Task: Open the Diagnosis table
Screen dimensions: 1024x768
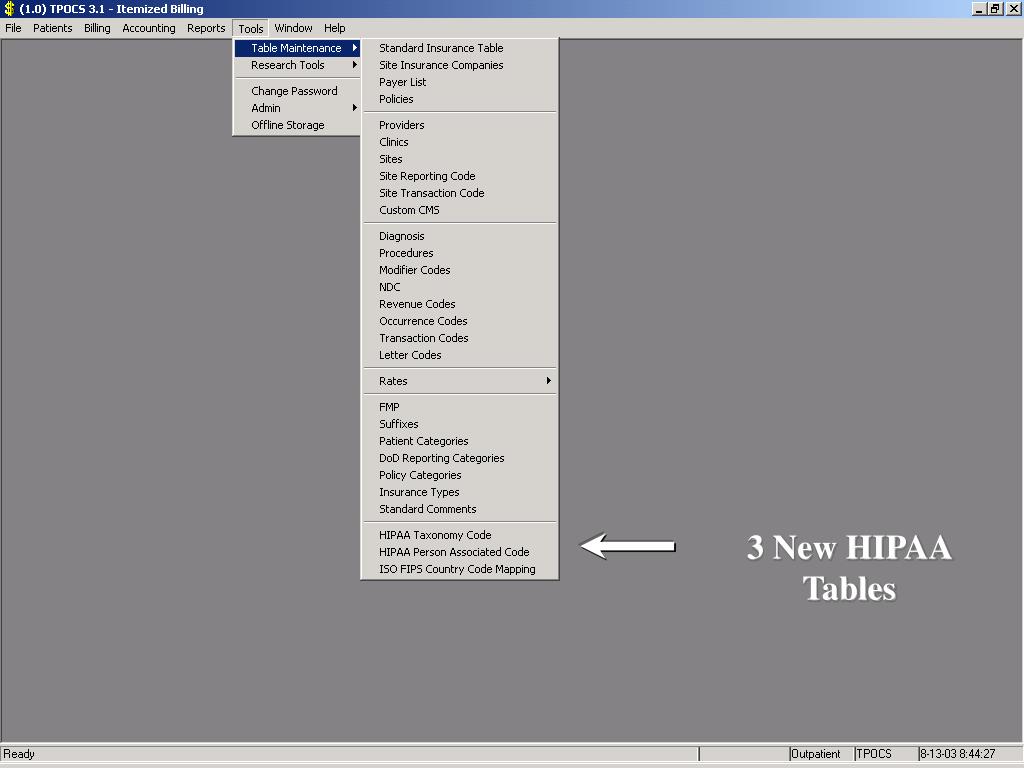Action: pyautogui.click(x=460, y=236)
